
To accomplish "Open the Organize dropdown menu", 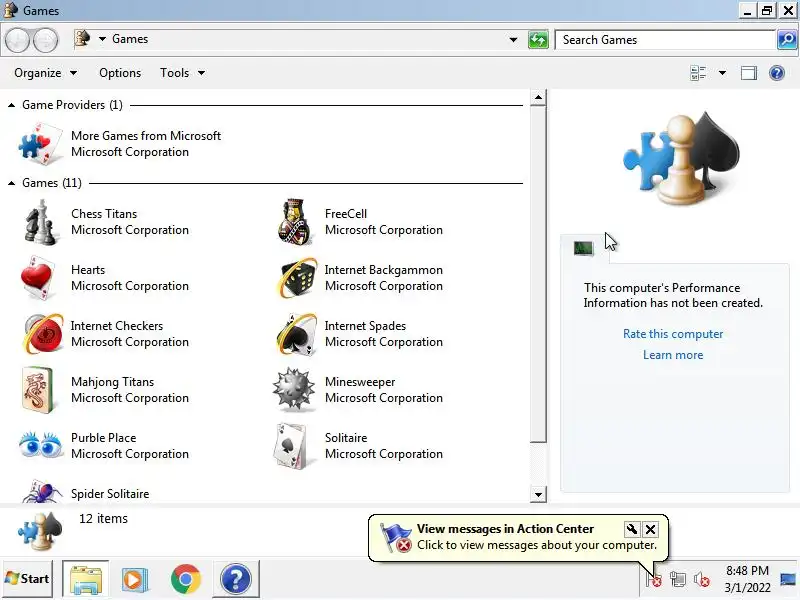I will [45, 73].
